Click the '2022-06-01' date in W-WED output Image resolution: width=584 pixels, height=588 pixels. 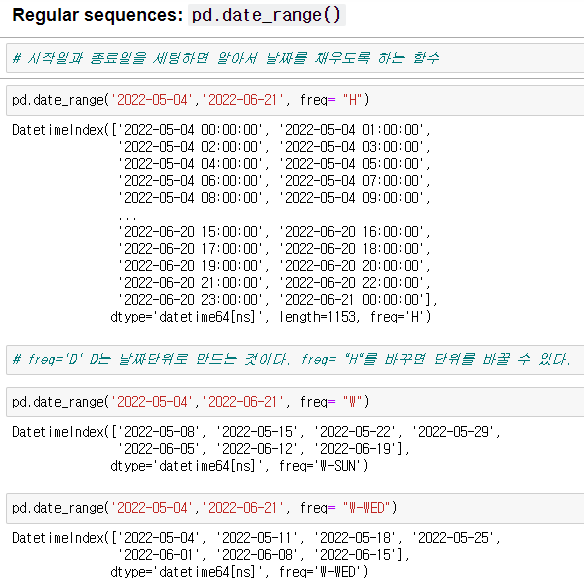[x=159, y=555]
